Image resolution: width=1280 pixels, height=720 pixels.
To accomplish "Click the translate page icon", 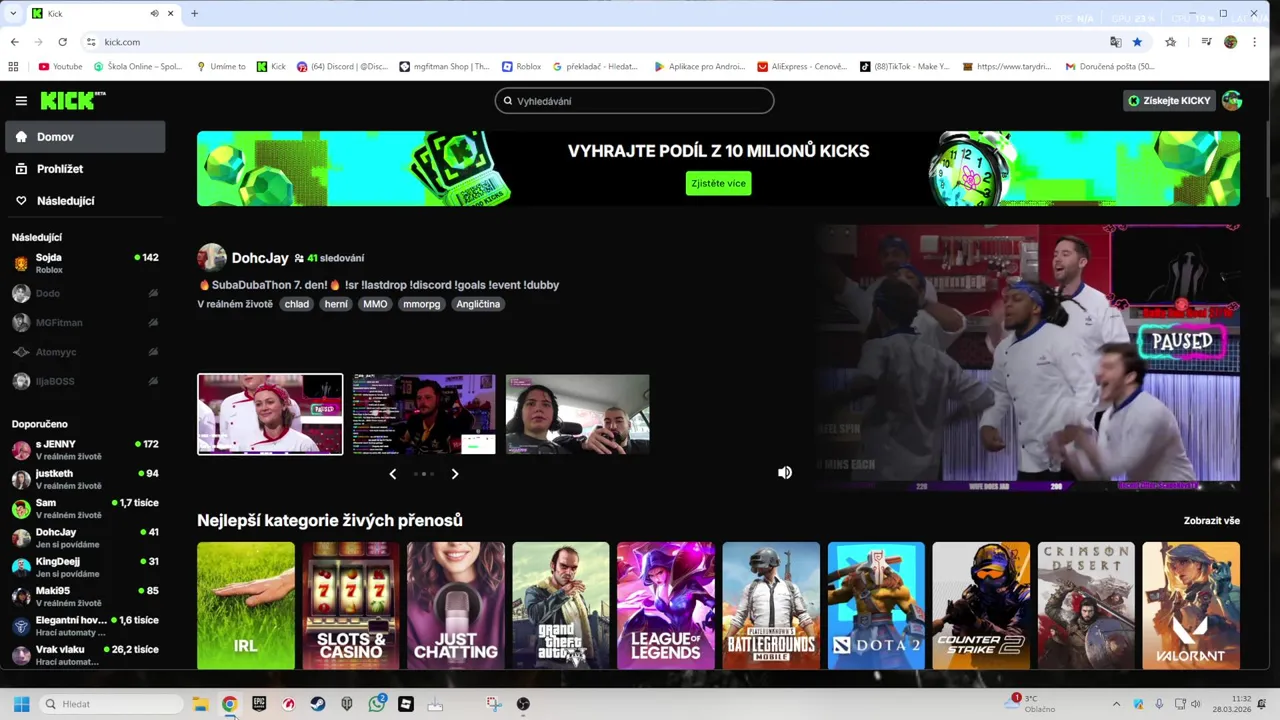I will [1116, 42].
